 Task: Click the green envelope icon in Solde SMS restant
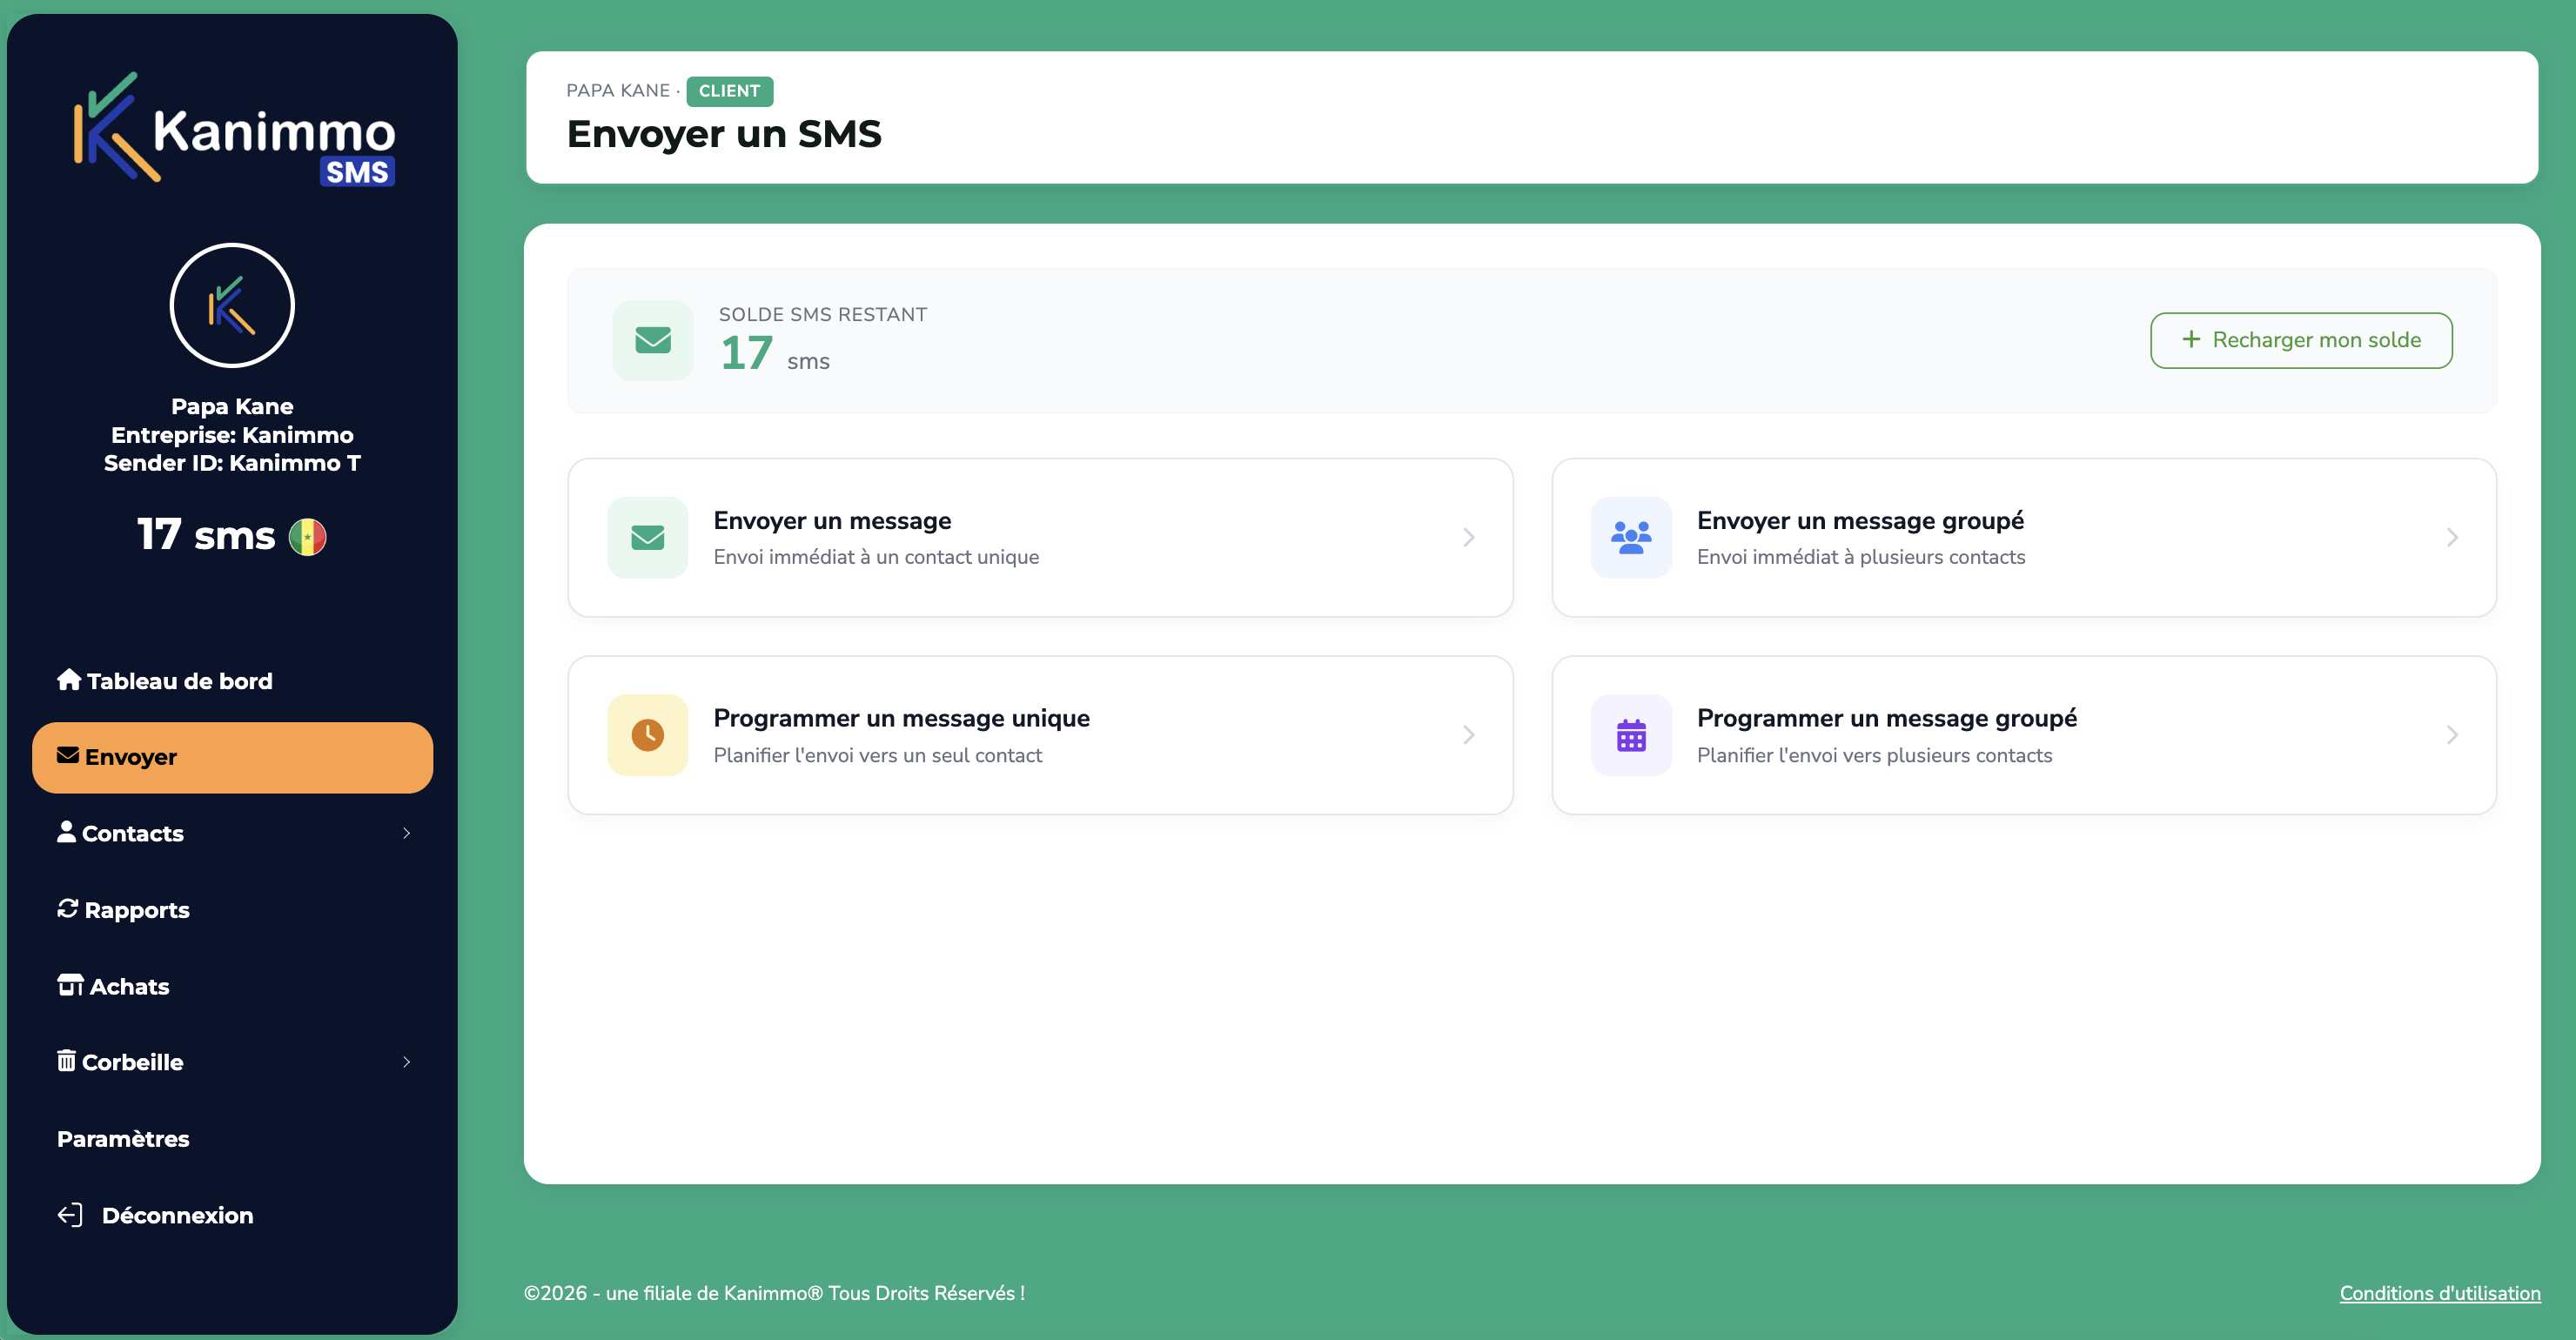point(653,340)
